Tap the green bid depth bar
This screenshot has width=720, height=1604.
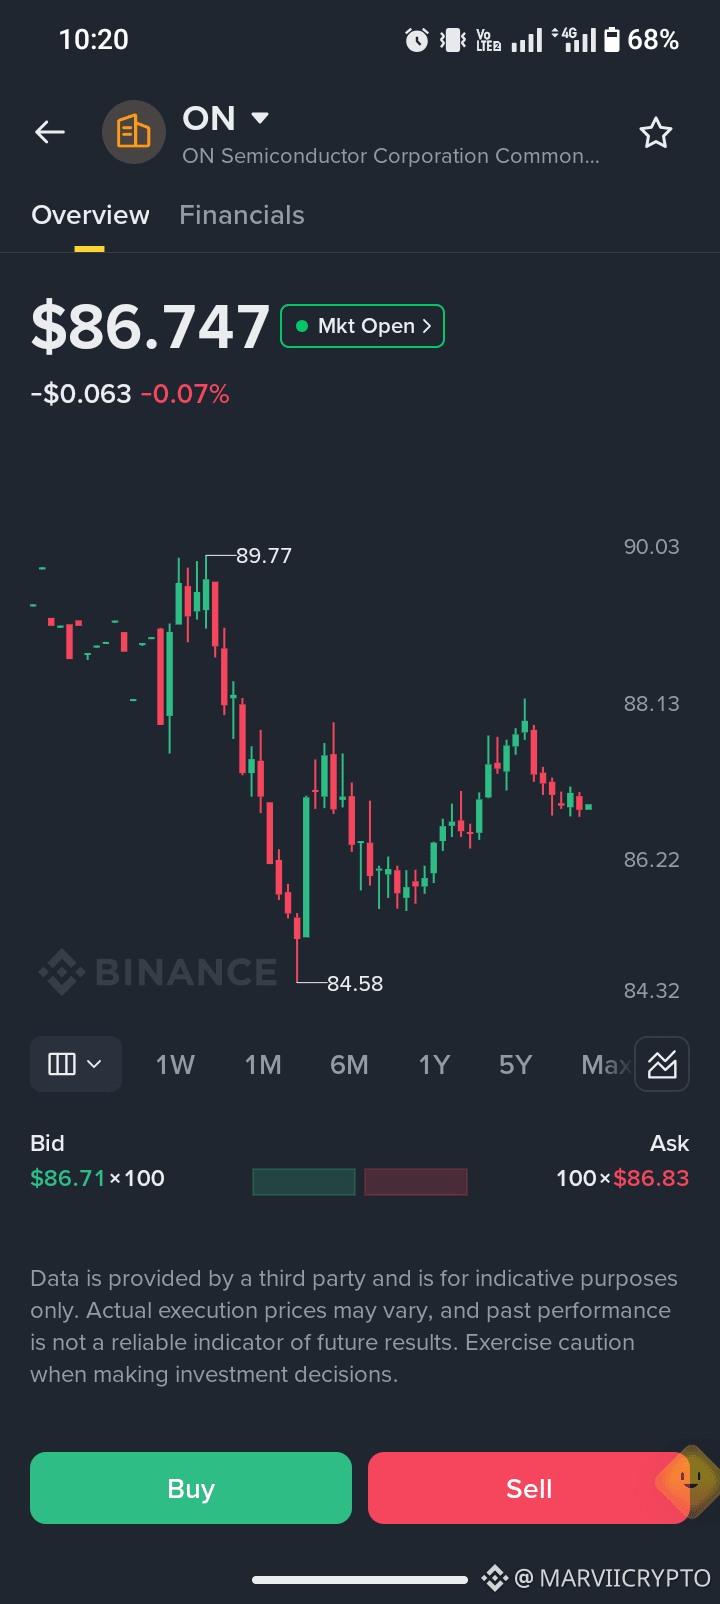coord(304,1181)
